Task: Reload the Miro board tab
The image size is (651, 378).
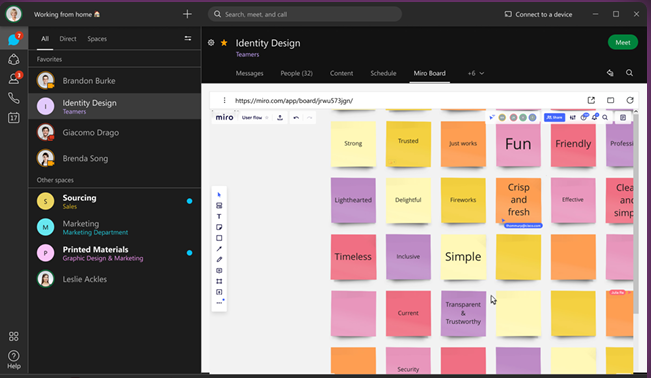Action: [630, 100]
